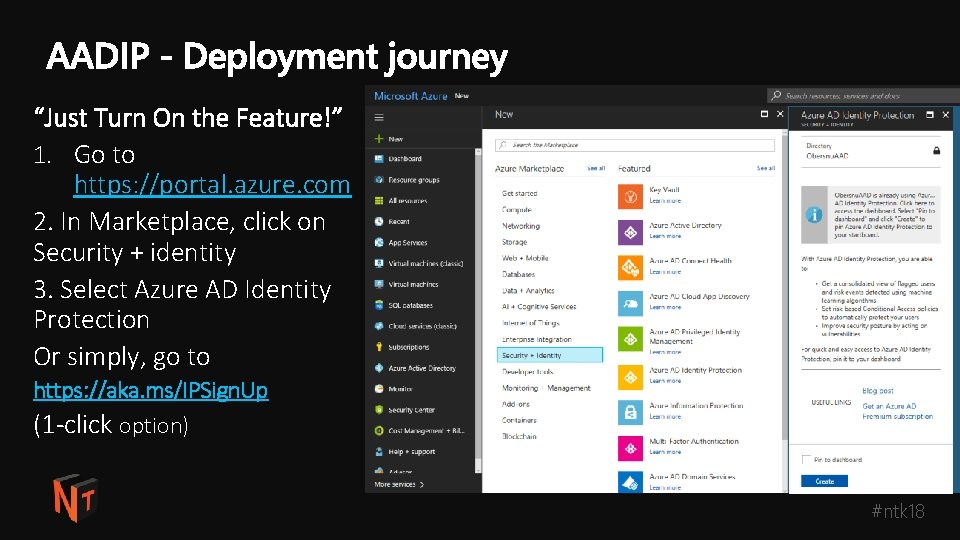
Task: Open Cost Management + Billing icon
Action: click(x=379, y=430)
